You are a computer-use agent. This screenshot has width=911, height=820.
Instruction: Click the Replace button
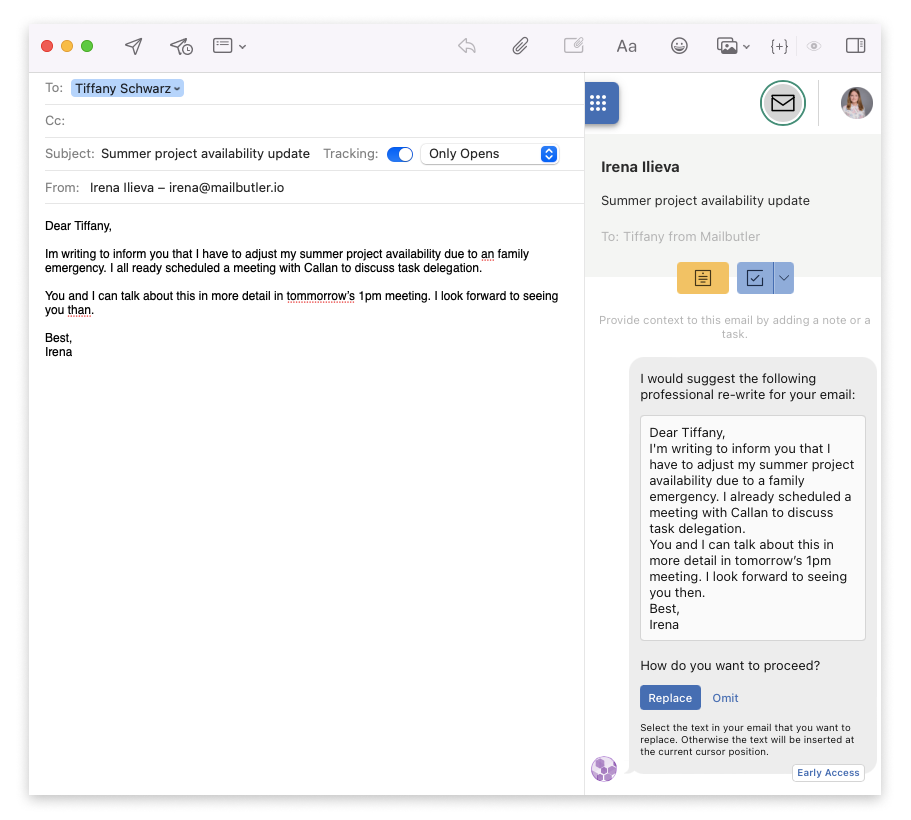pyautogui.click(x=670, y=698)
